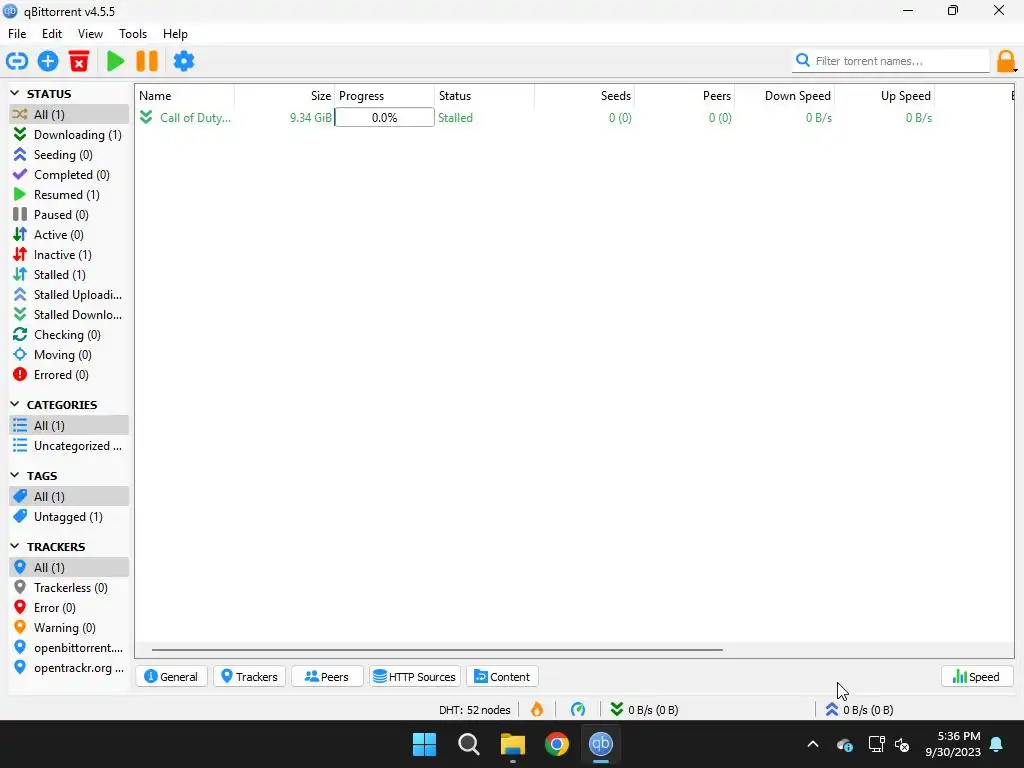Select Inactive (1) status filter

click(x=69, y=255)
